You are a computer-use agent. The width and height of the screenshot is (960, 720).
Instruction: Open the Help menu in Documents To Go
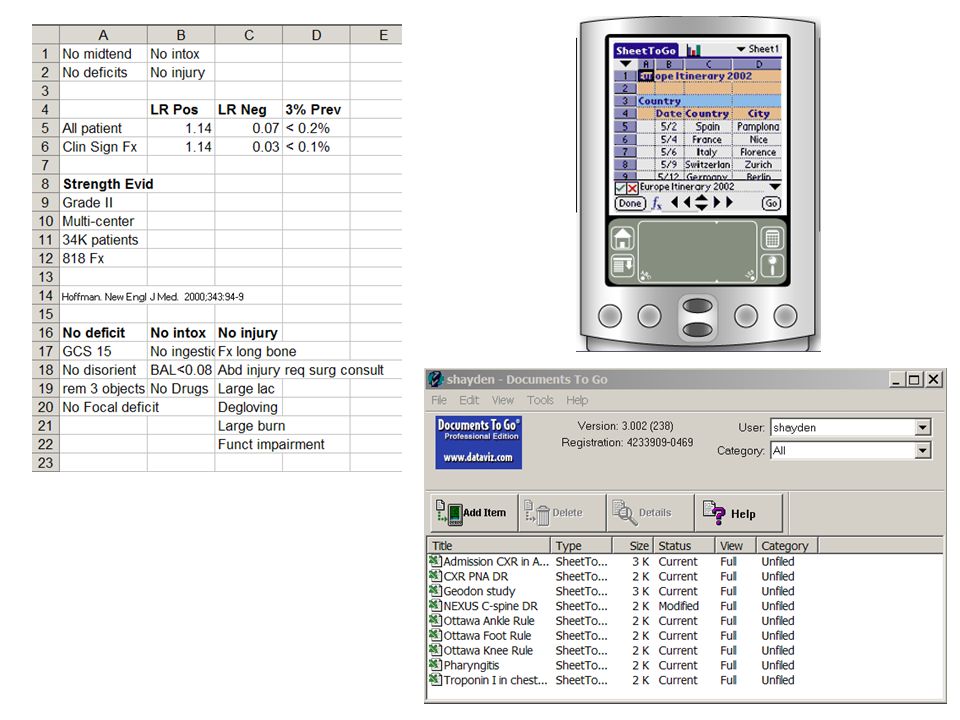577,400
